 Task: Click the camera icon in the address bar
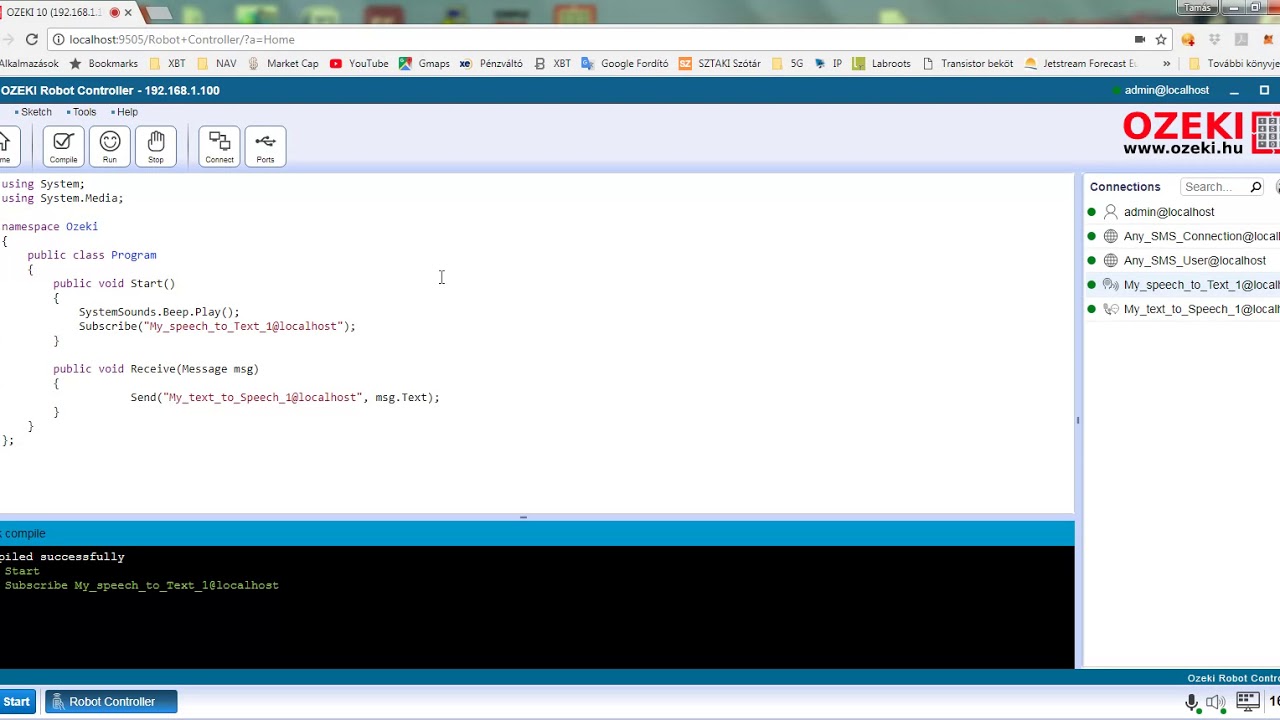coord(1139,39)
